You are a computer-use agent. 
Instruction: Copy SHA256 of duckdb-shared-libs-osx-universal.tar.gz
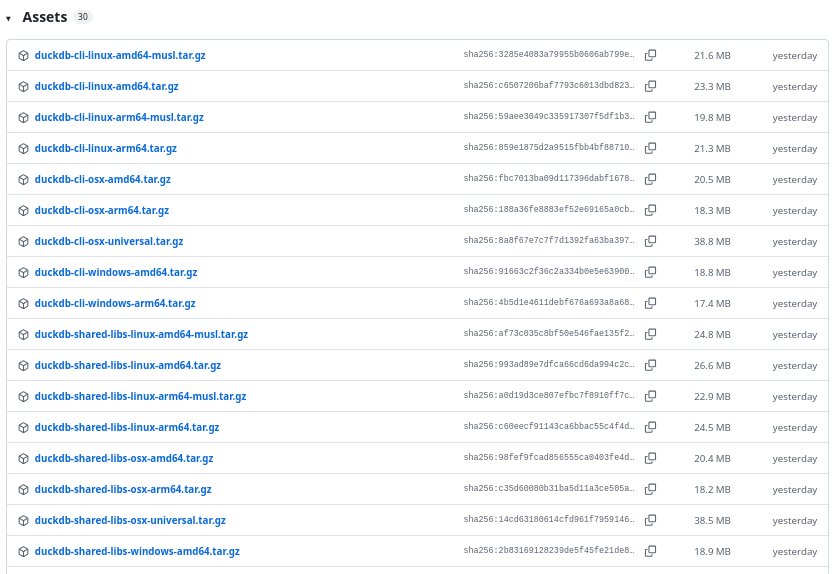coord(650,520)
